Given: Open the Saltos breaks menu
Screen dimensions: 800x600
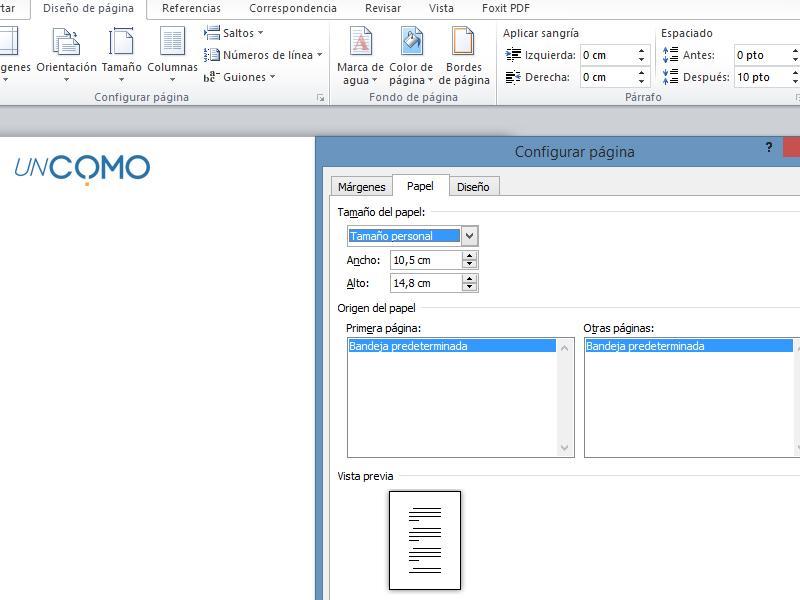Looking at the screenshot, I should coord(236,33).
